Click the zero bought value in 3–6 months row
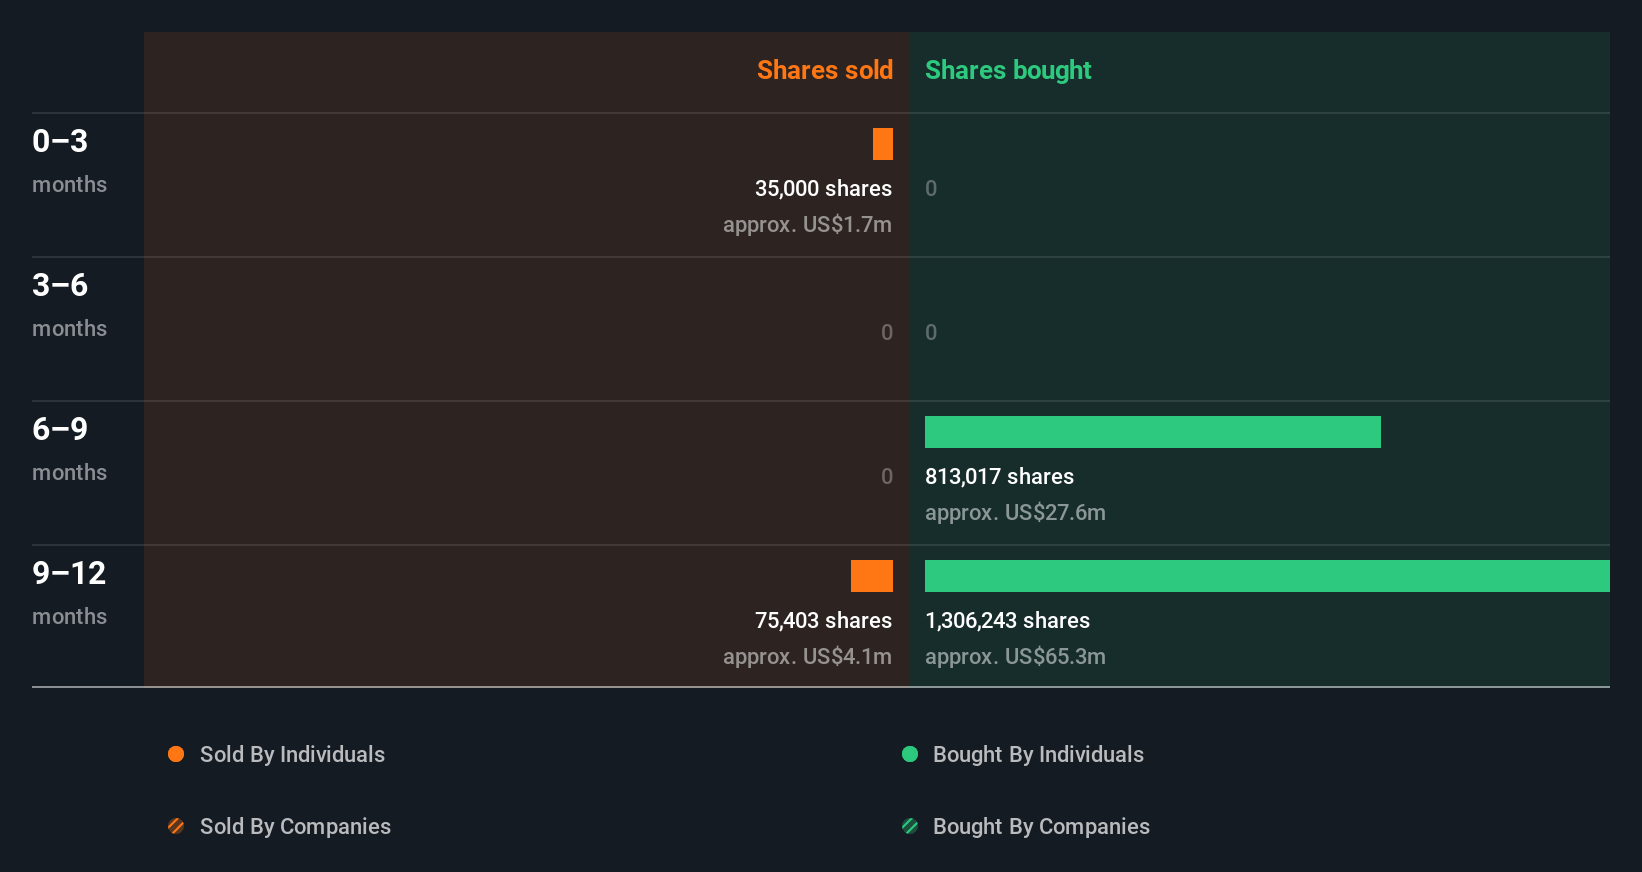This screenshot has width=1642, height=872. [931, 332]
